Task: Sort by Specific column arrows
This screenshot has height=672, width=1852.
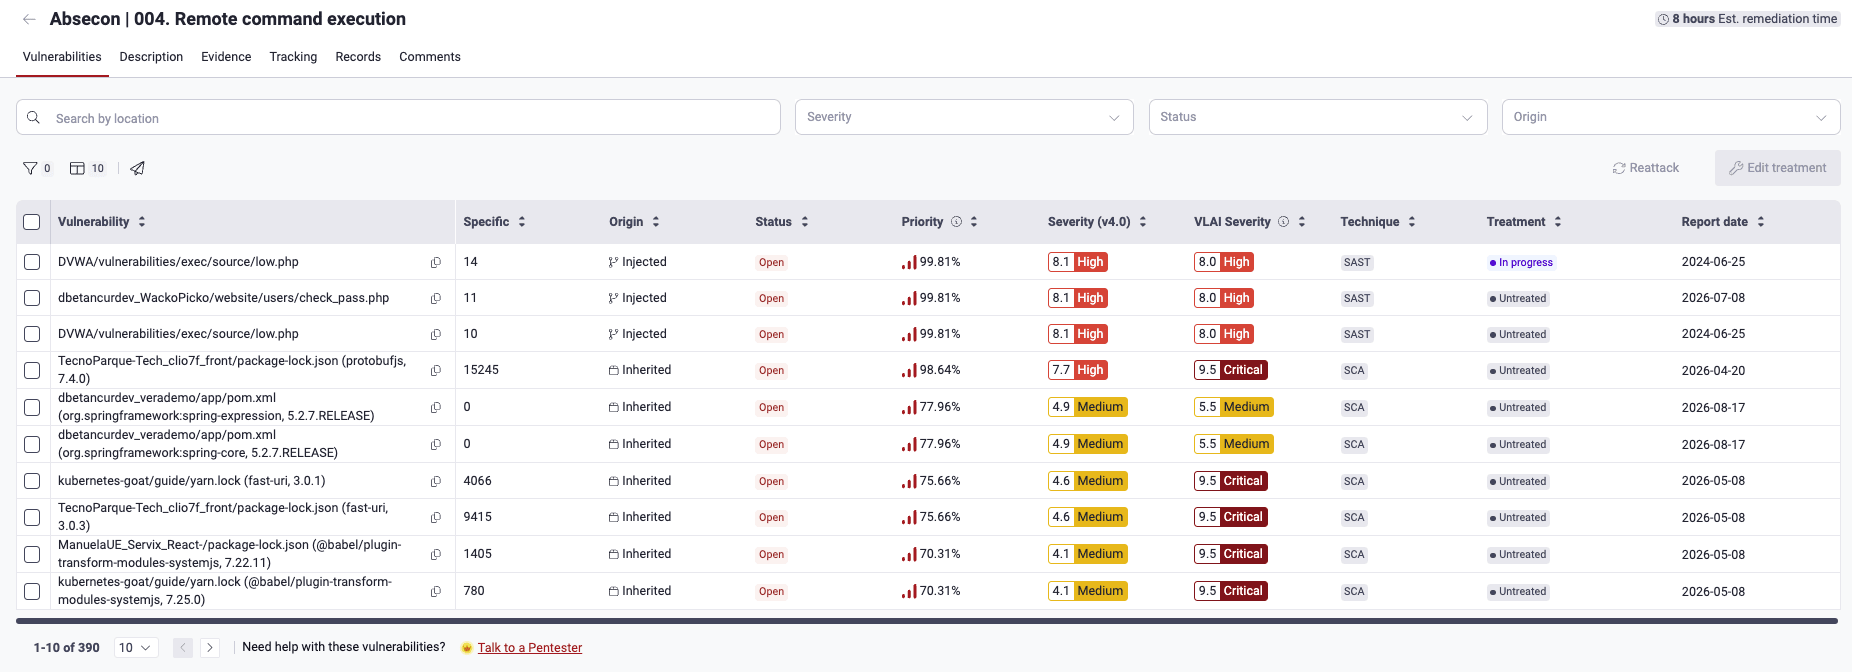Action: [x=522, y=222]
